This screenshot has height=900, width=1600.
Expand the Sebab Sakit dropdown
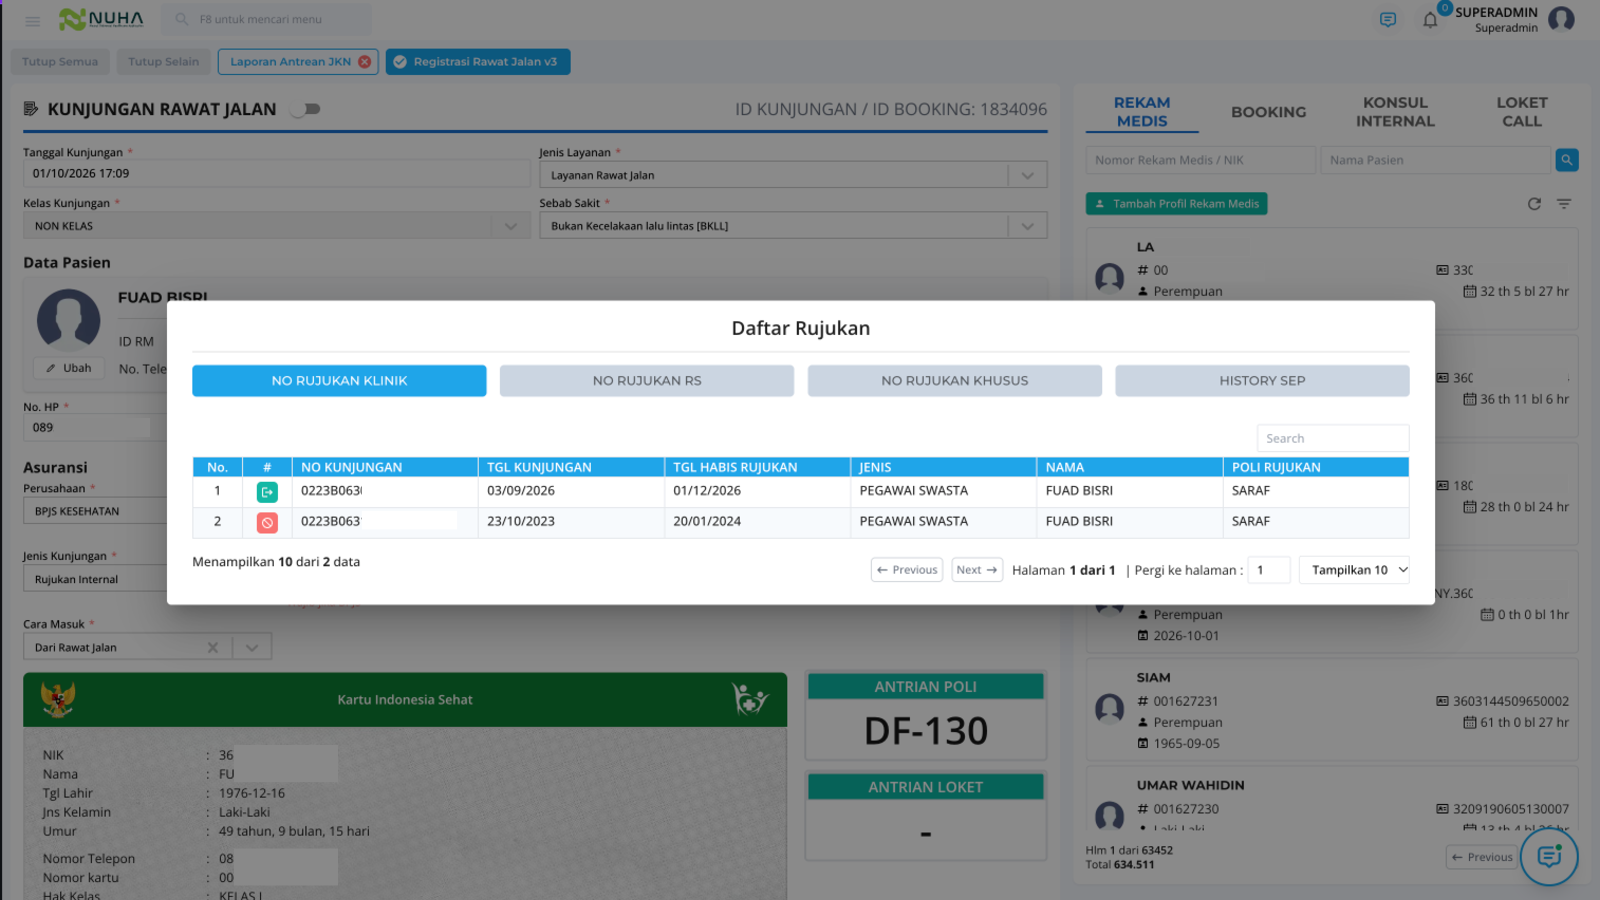tap(1027, 226)
